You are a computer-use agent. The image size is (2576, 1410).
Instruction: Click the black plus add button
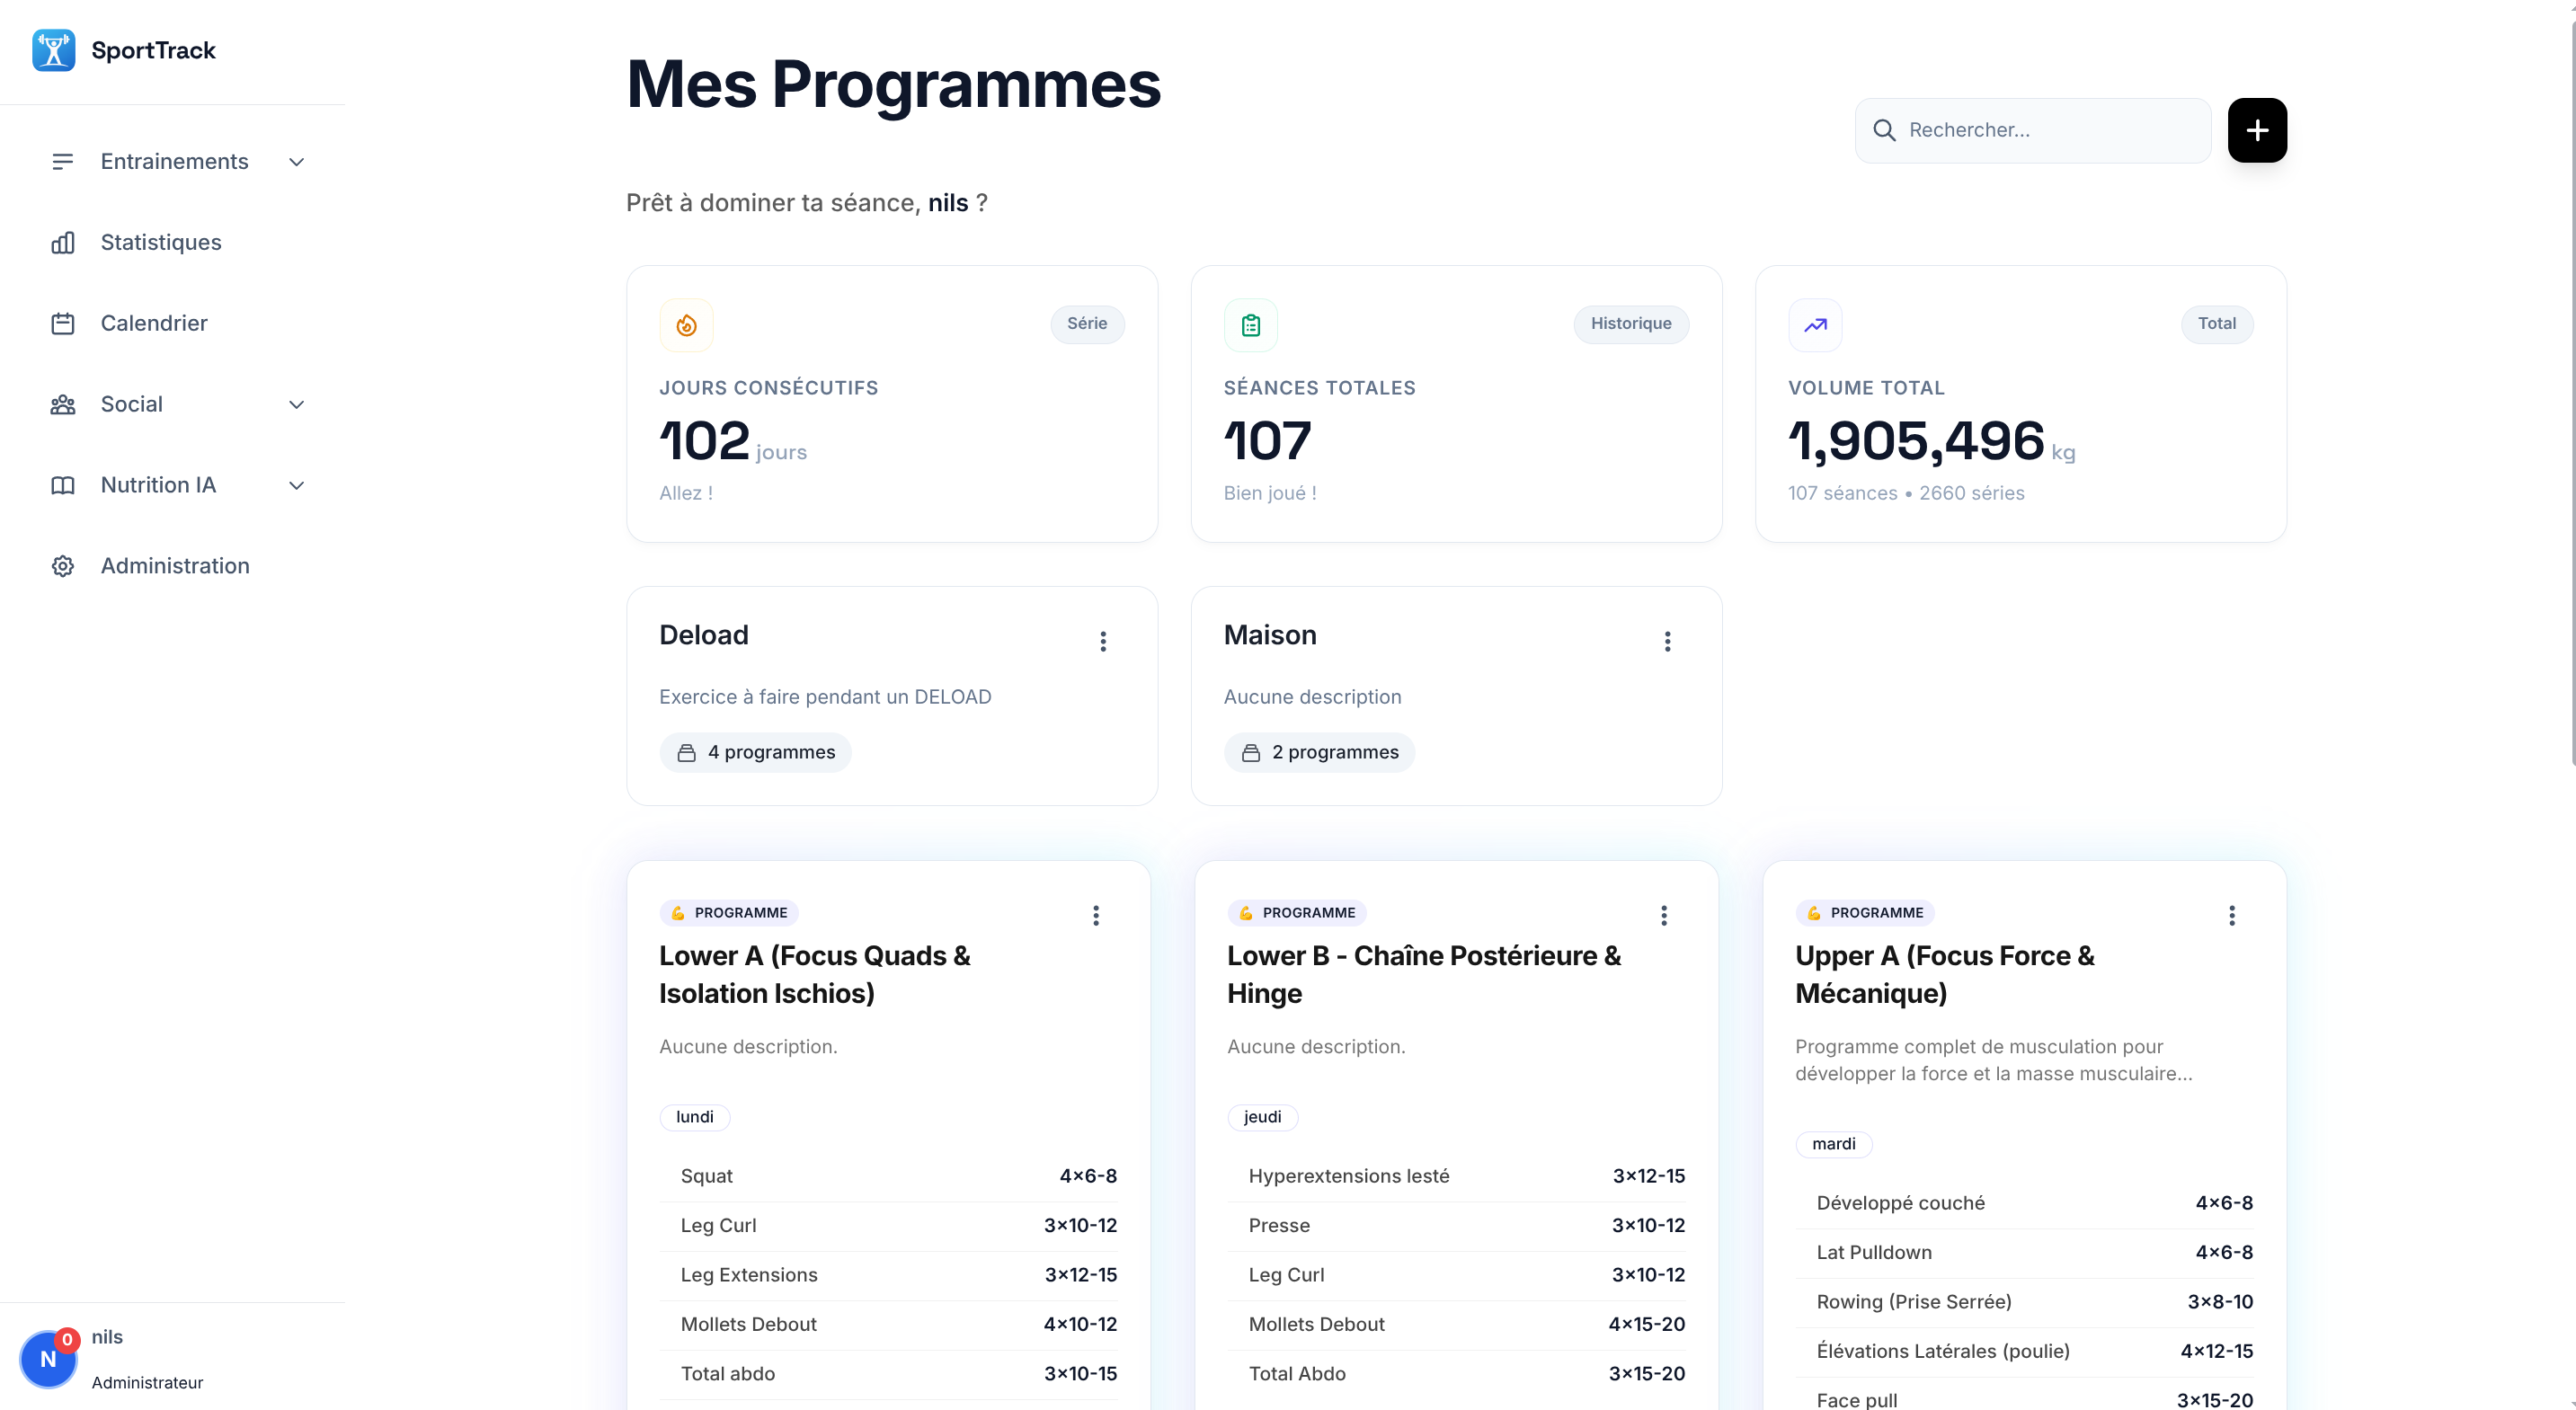pos(2256,130)
